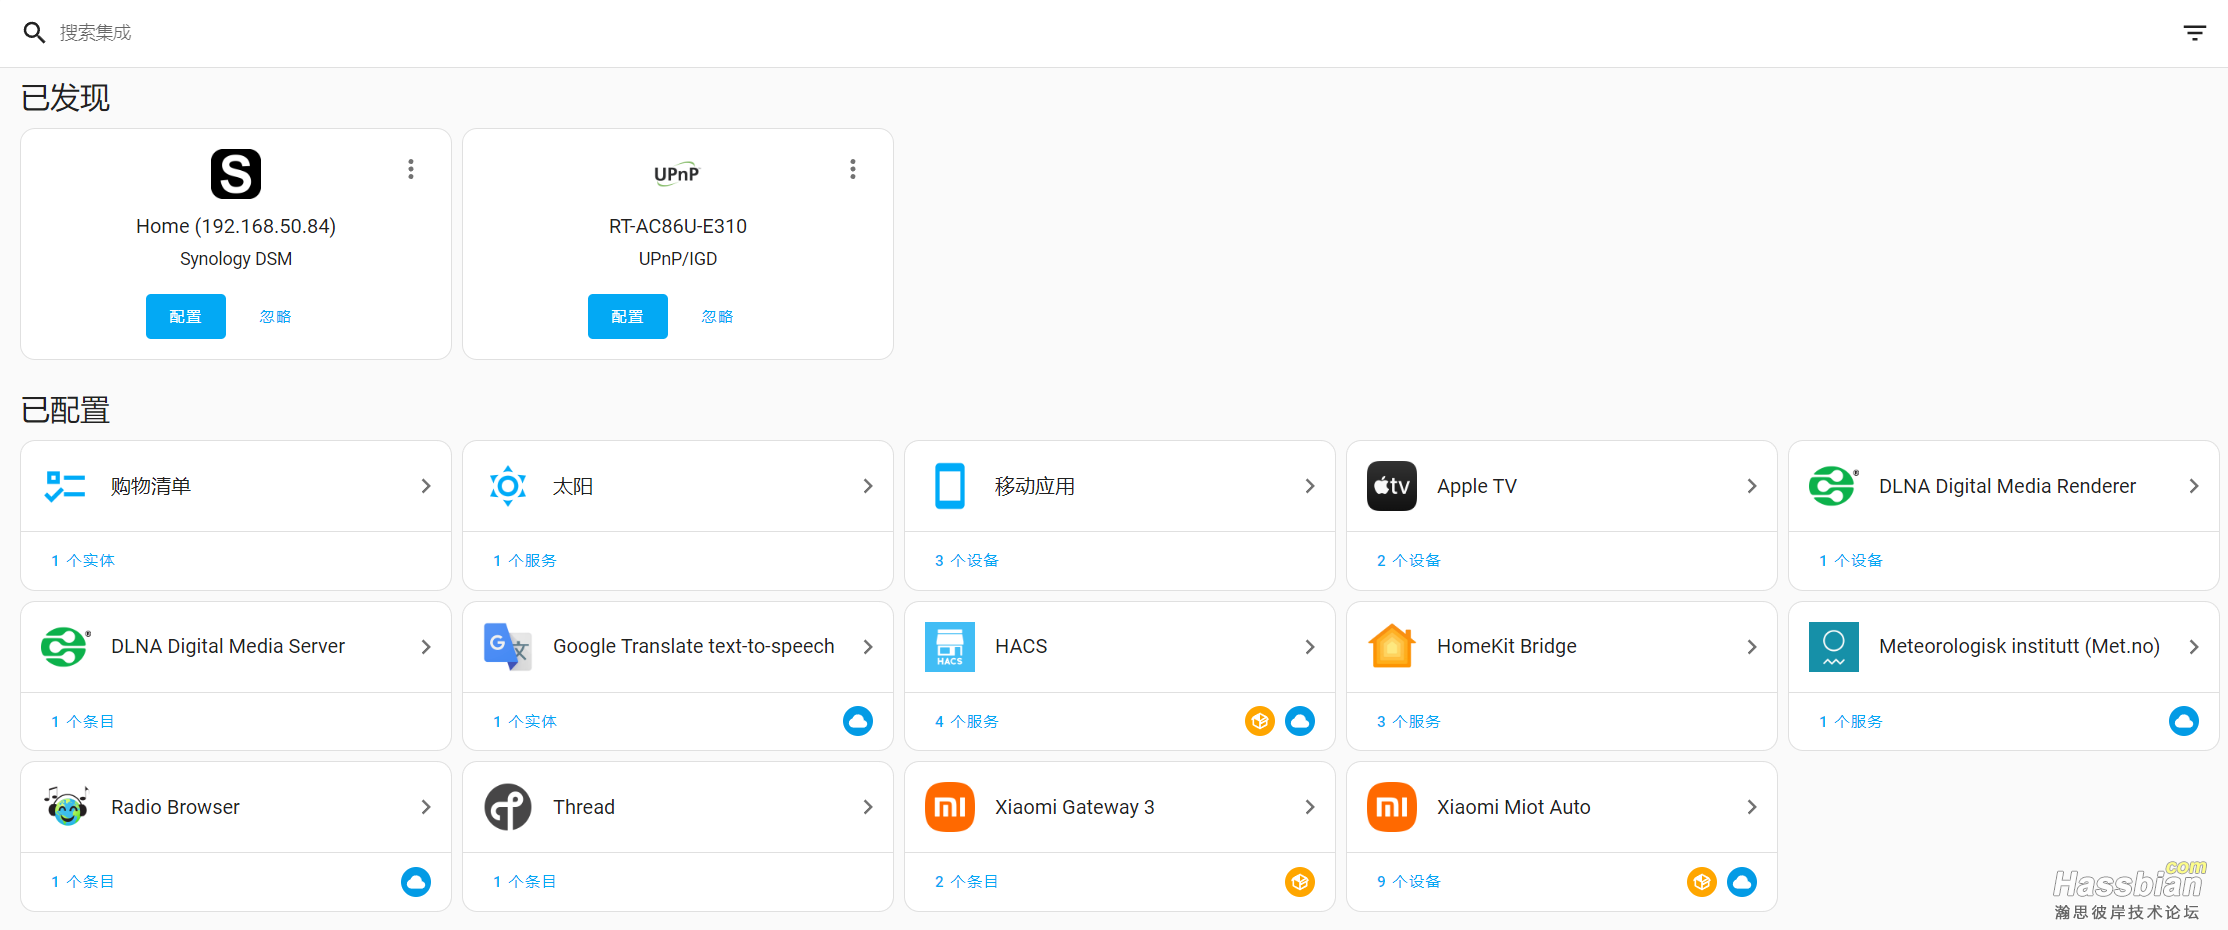This screenshot has width=2228, height=930.
Task: Expand DLNA Digital Media Renderer chevron
Action: pos(2194,486)
